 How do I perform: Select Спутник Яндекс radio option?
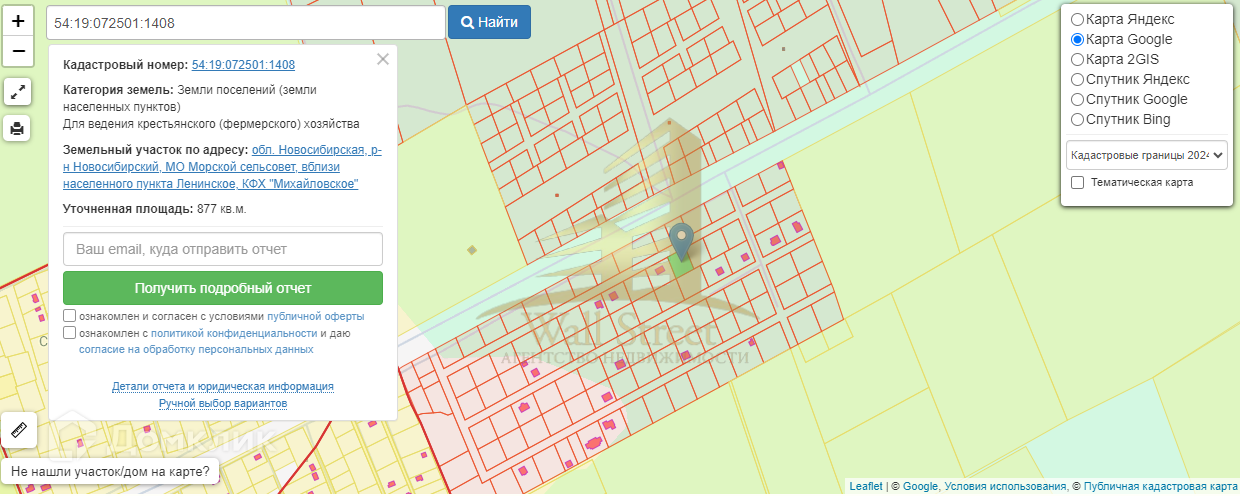point(1077,79)
